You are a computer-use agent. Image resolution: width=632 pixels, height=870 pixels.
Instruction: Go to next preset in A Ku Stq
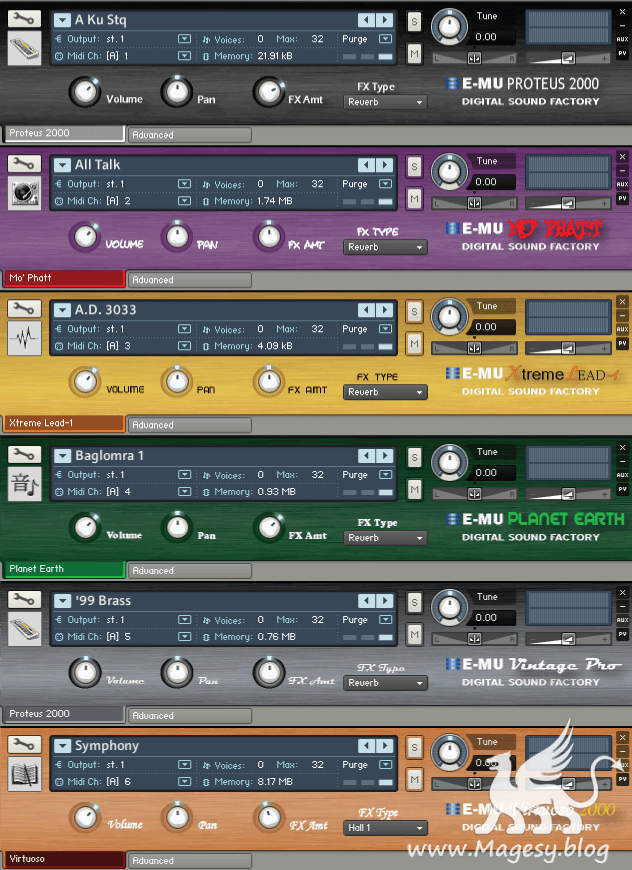(385, 20)
